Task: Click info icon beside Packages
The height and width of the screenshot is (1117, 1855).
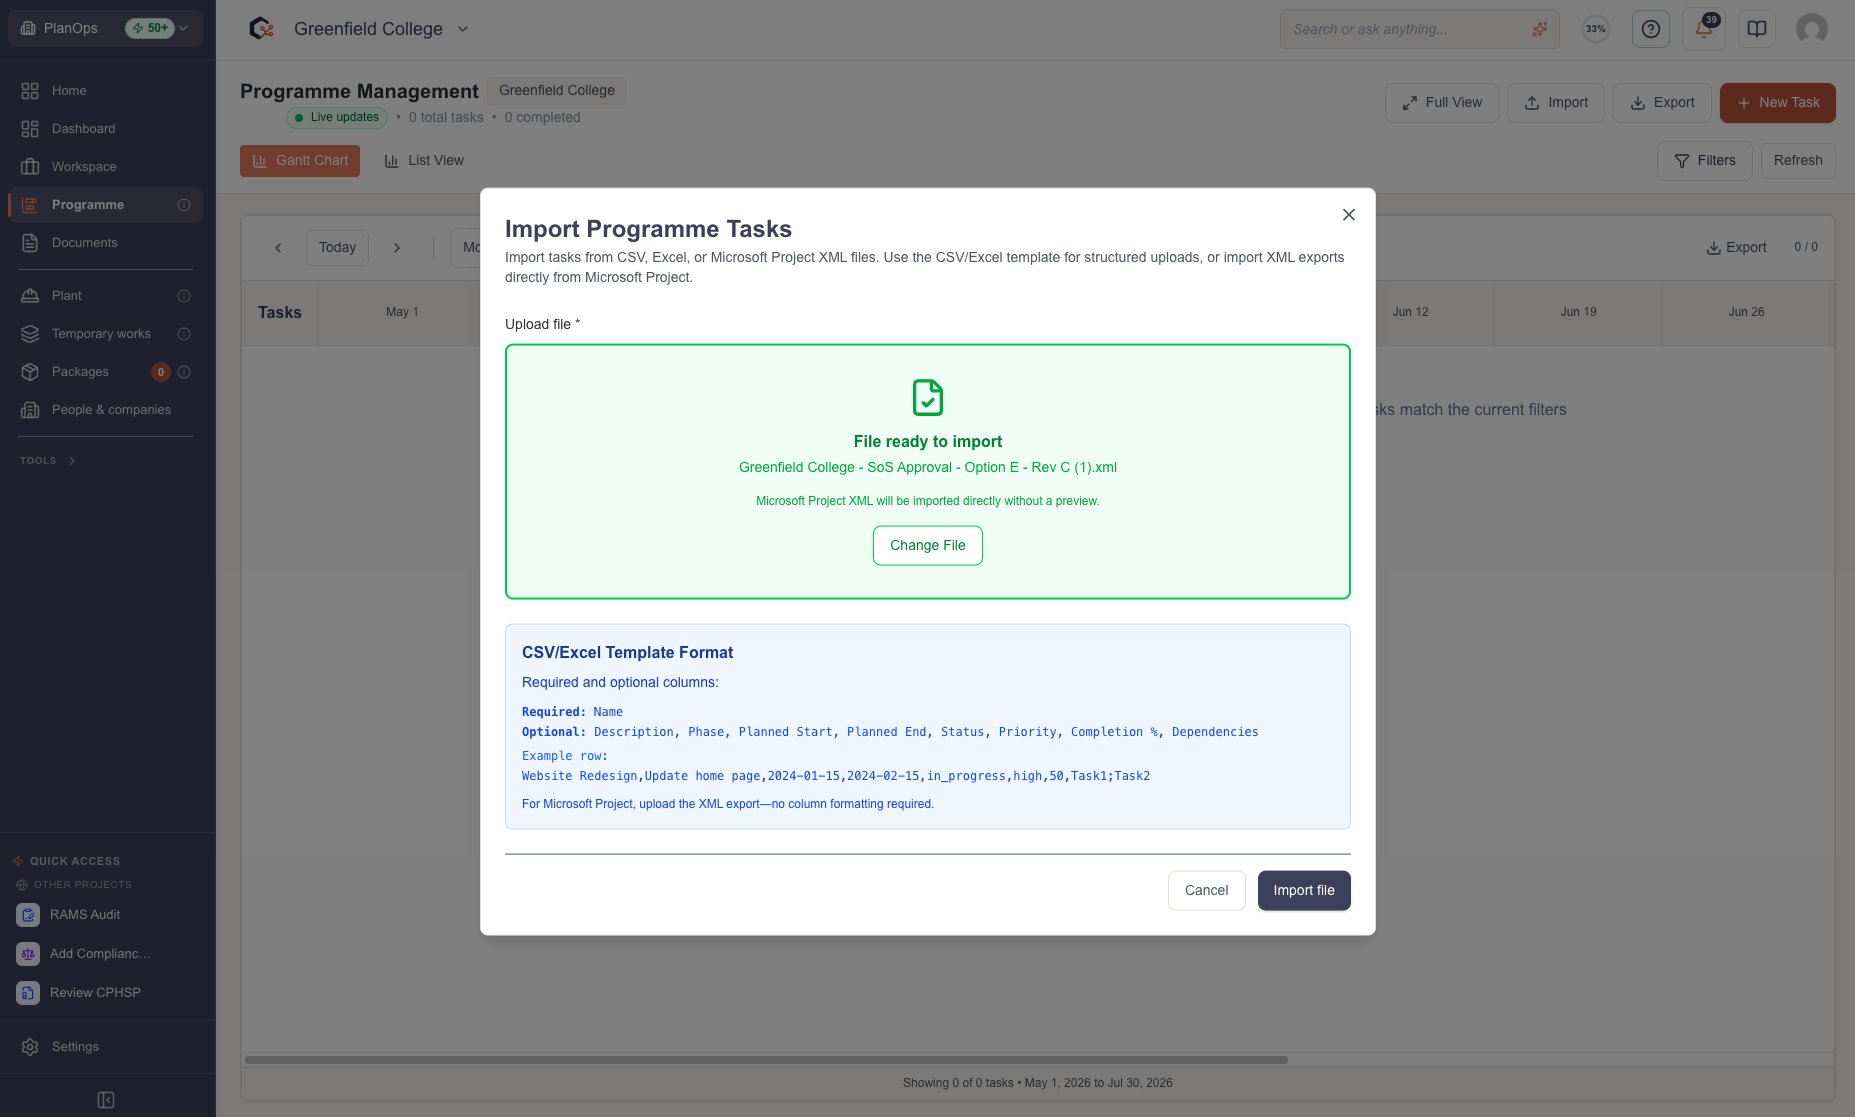Action: pos(184,372)
